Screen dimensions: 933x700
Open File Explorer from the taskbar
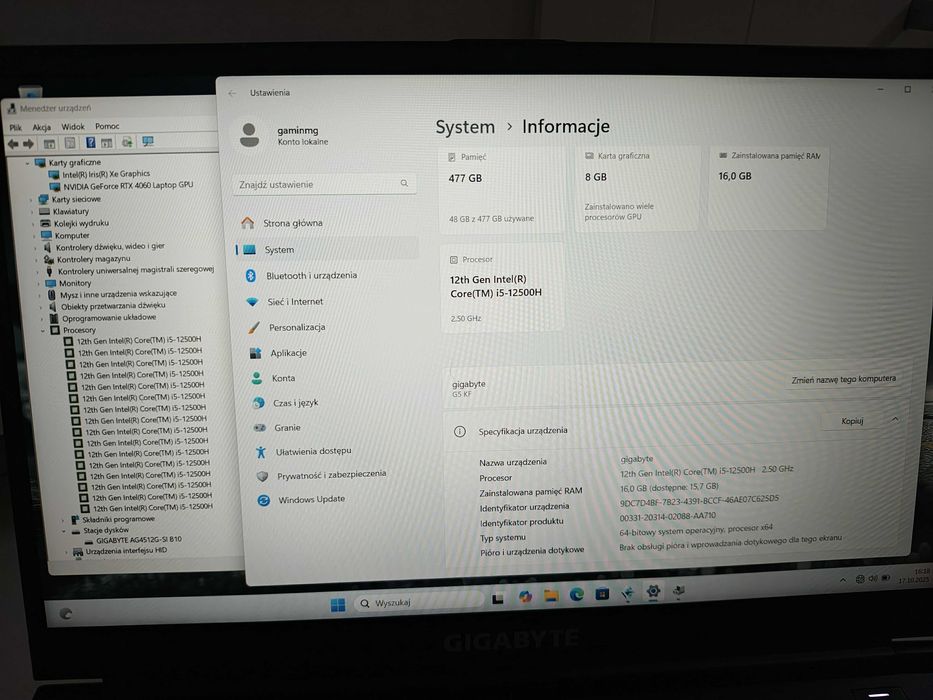pyautogui.click(x=551, y=596)
